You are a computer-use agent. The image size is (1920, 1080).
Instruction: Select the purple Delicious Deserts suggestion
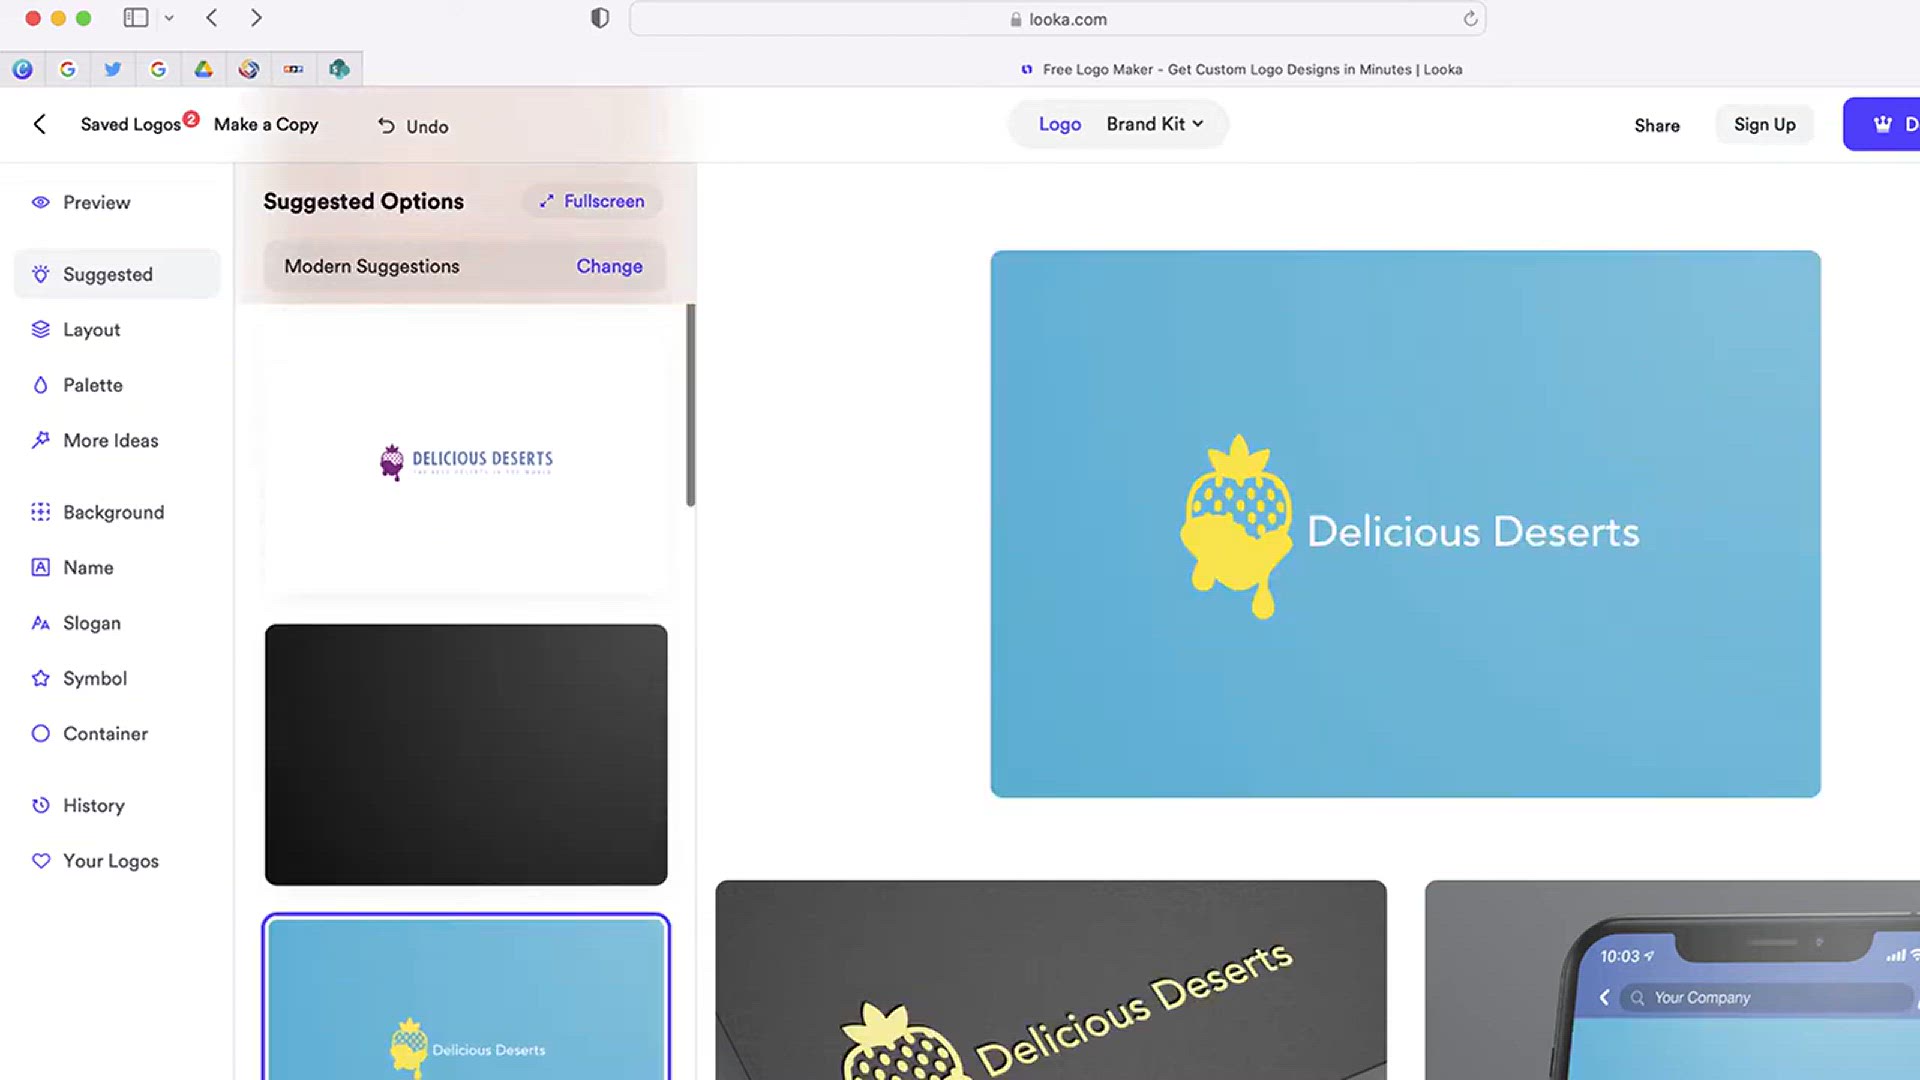point(466,460)
